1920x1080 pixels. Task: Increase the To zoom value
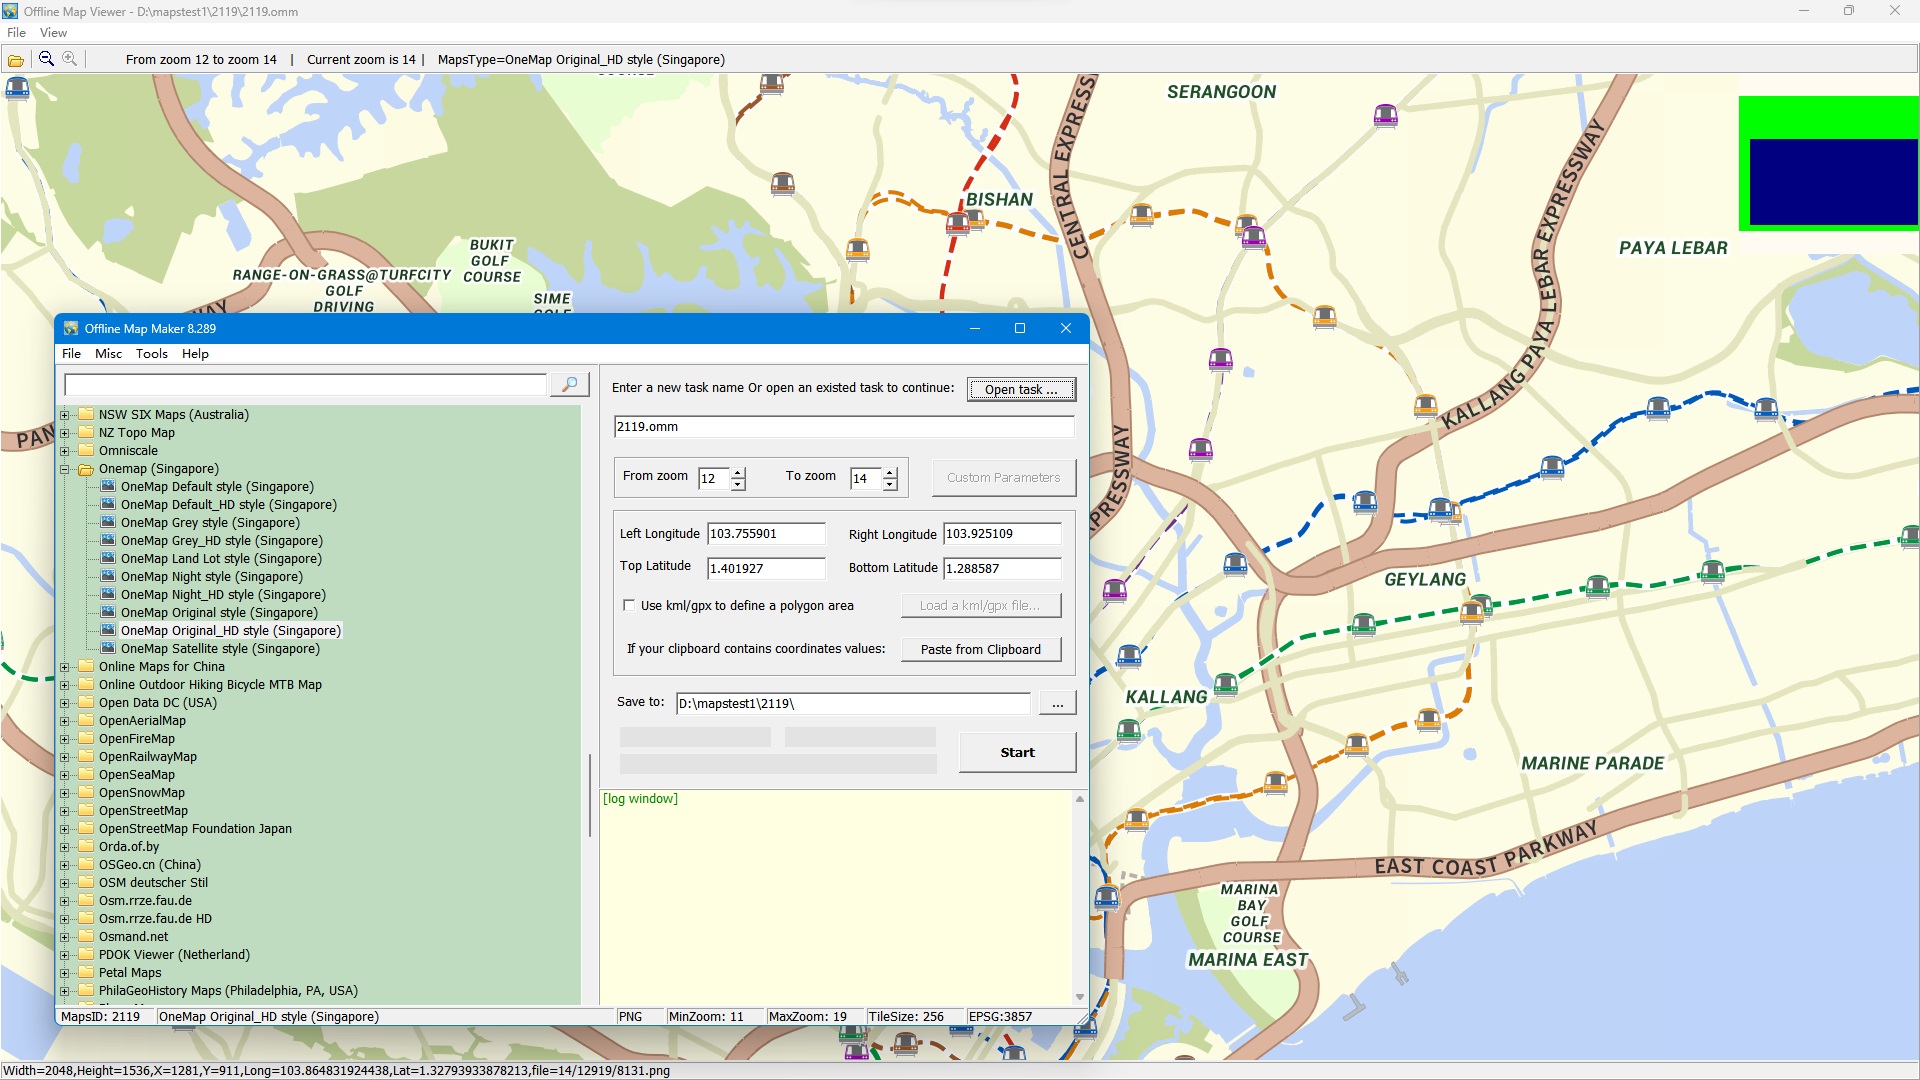point(890,472)
